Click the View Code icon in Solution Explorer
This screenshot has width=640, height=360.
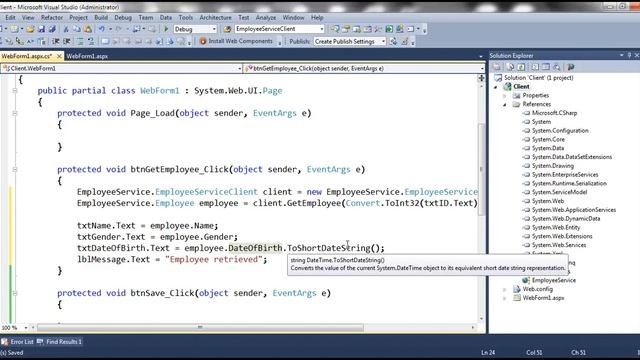pos(535,67)
